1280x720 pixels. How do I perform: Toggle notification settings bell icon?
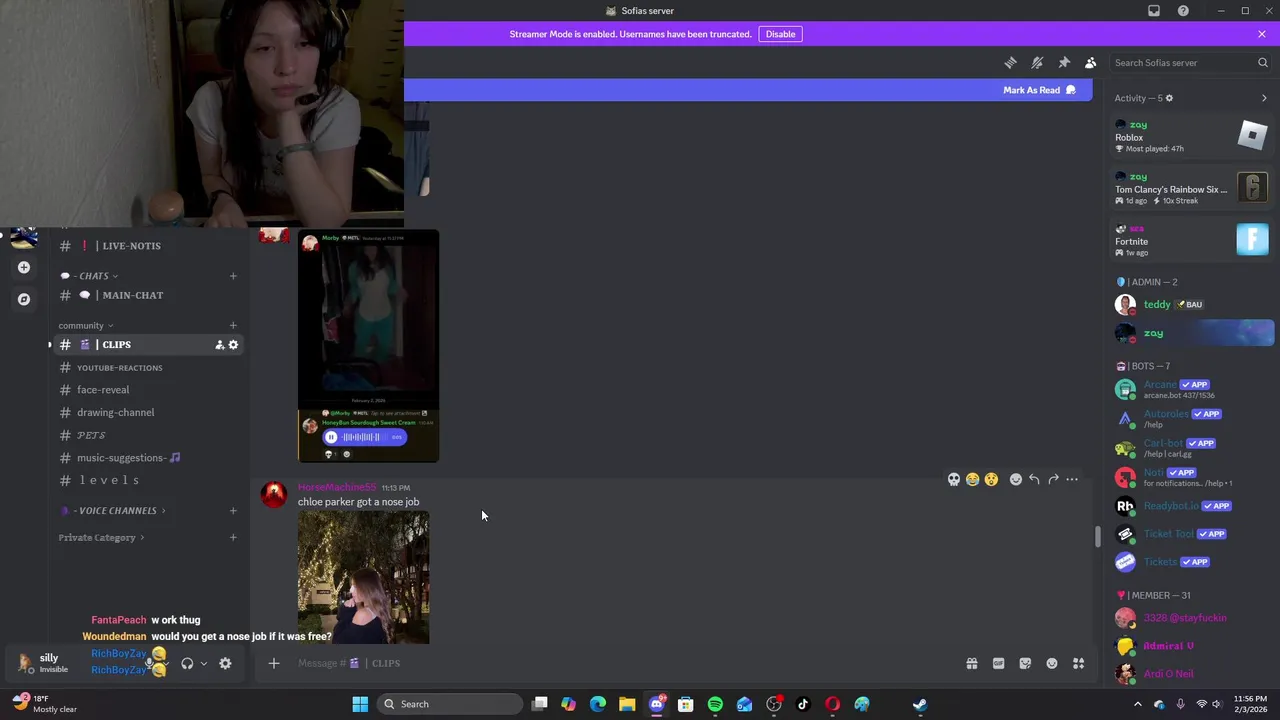coord(1037,63)
